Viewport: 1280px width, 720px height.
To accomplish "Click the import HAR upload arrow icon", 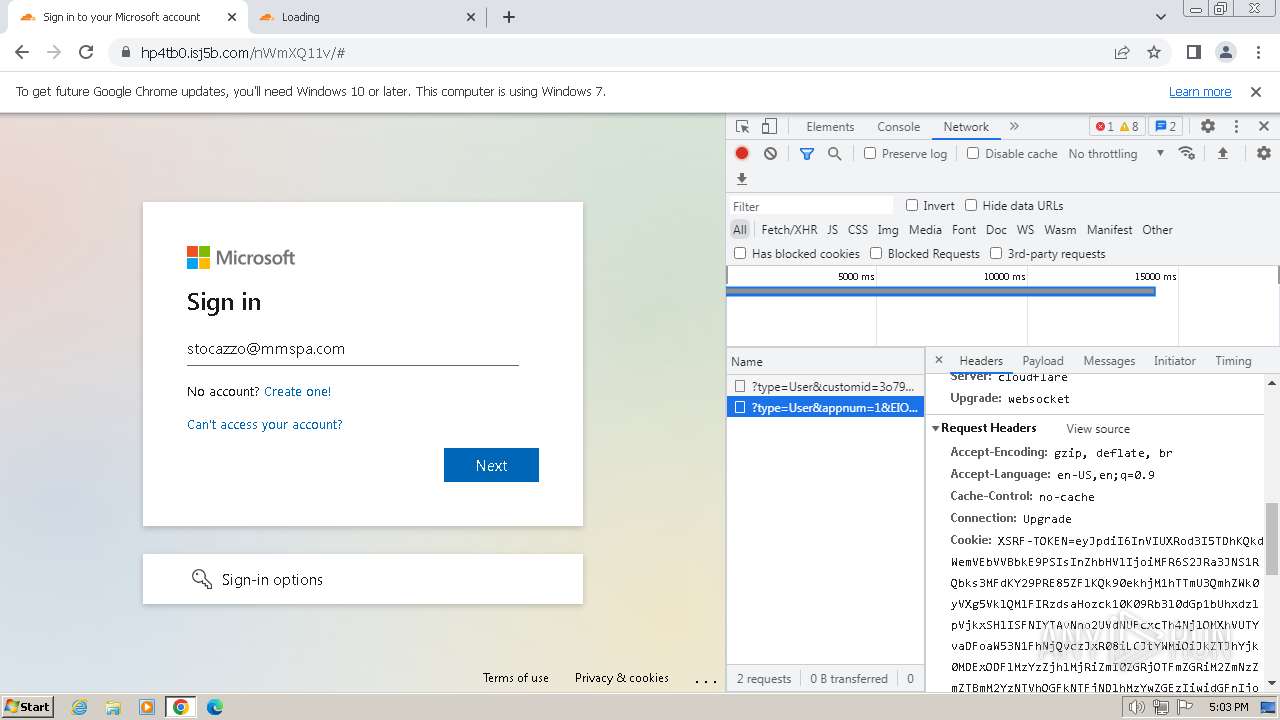I will (1222, 153).
